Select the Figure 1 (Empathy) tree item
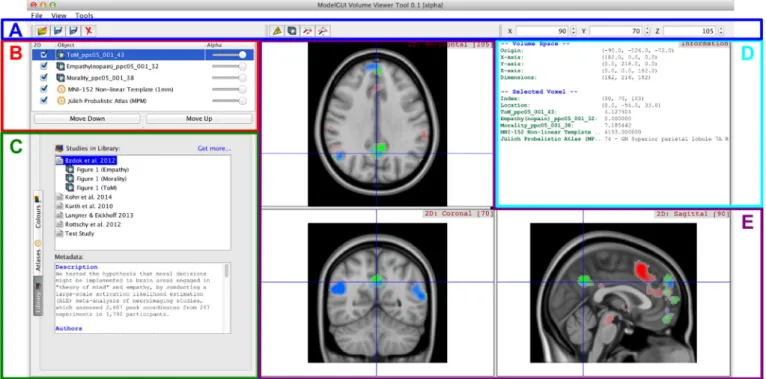This screenshot has width=766, height=379. pyautogui.click(x=103, y=169)
